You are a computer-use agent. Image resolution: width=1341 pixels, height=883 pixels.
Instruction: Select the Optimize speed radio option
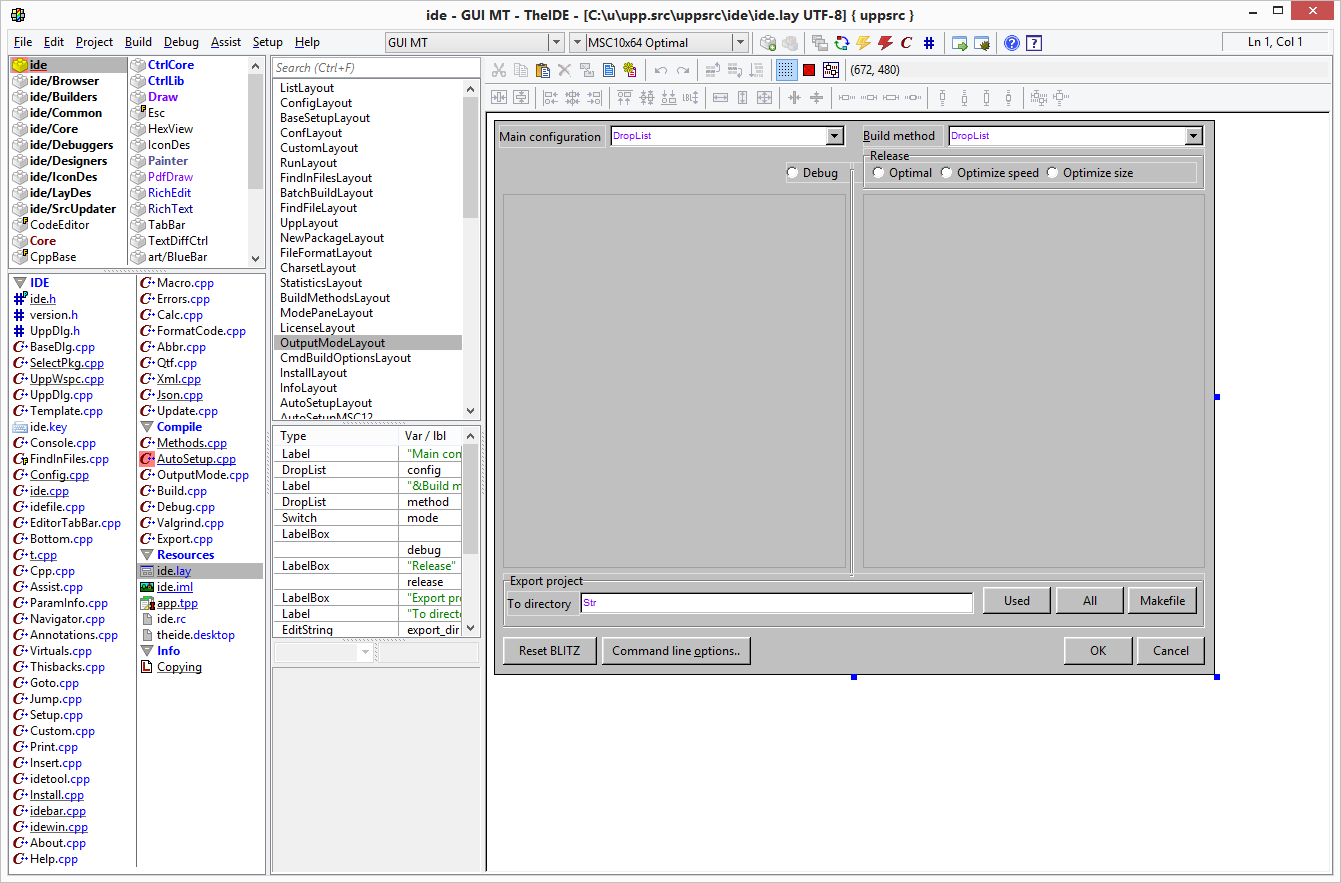946,173
